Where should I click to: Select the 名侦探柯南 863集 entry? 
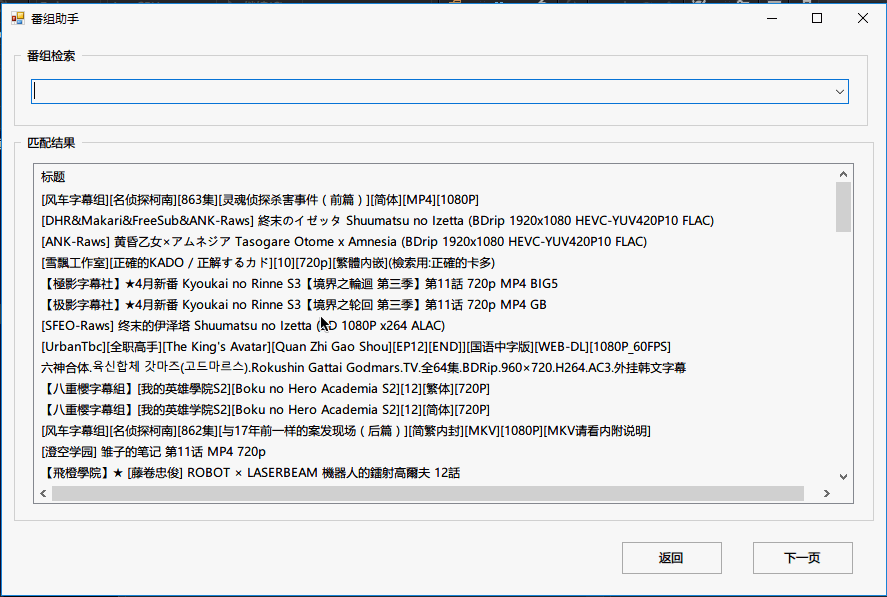point(300,199)
